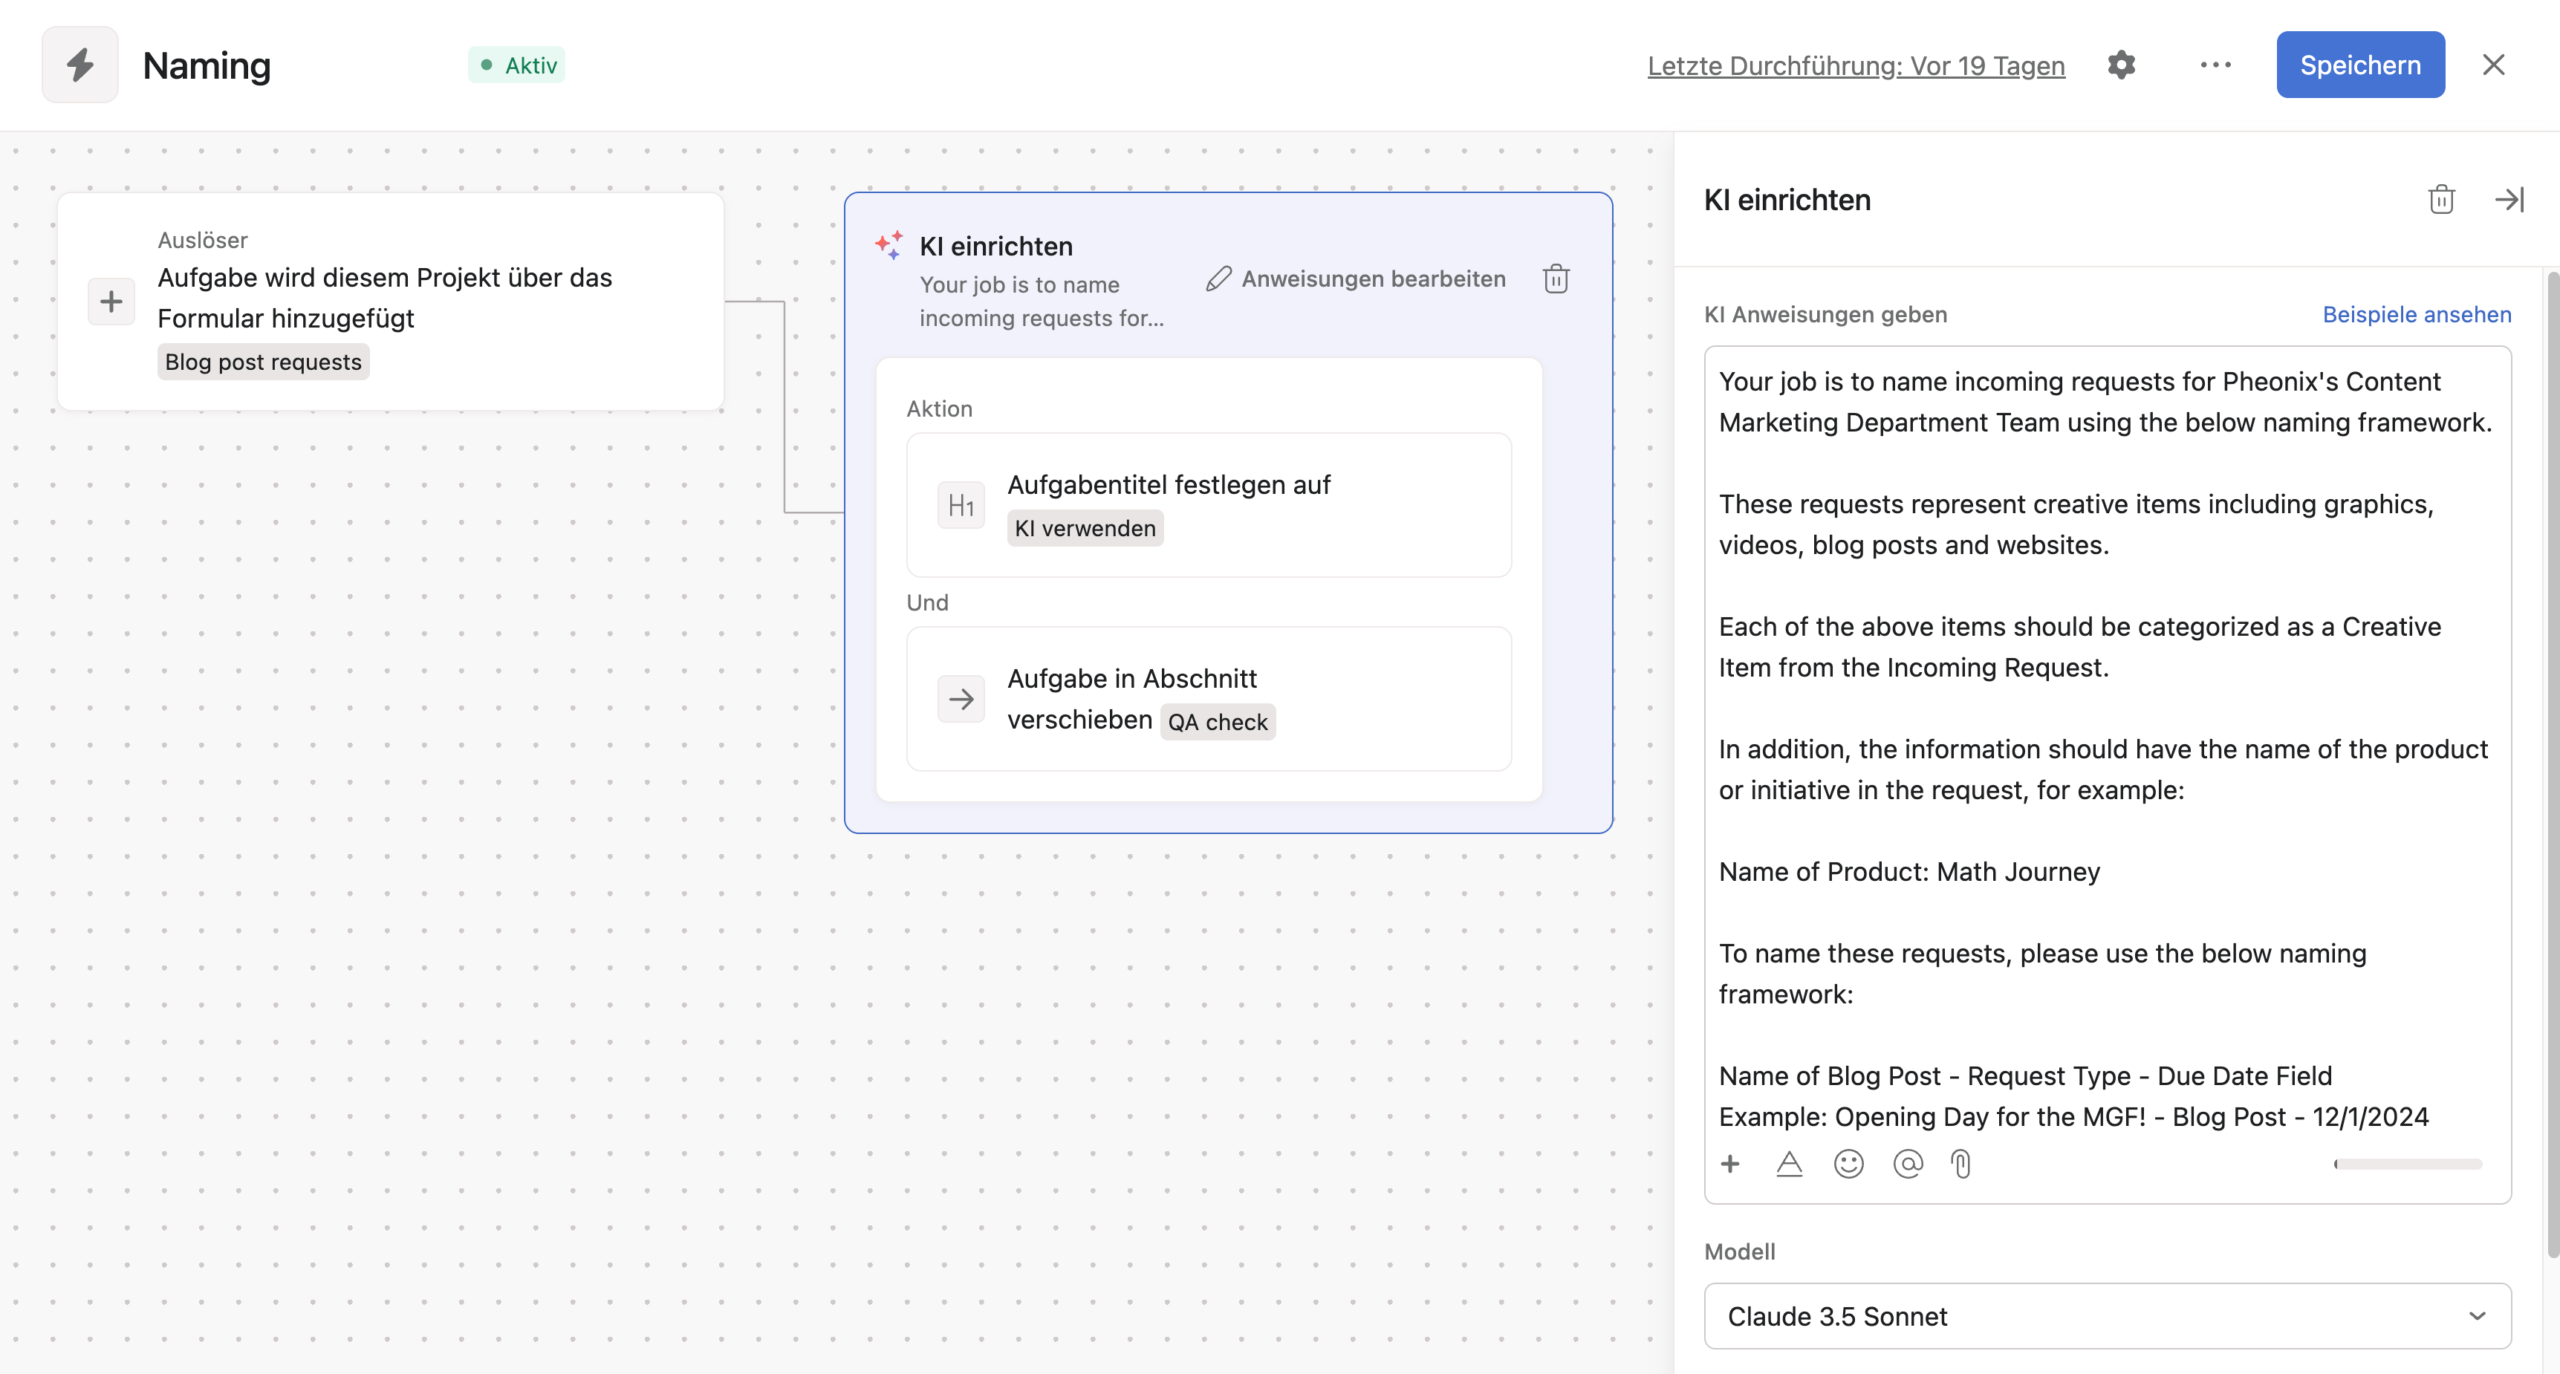2560x1374 pixels.
Task: Toggle the Aktiv status badge
Action: [517, 65]
